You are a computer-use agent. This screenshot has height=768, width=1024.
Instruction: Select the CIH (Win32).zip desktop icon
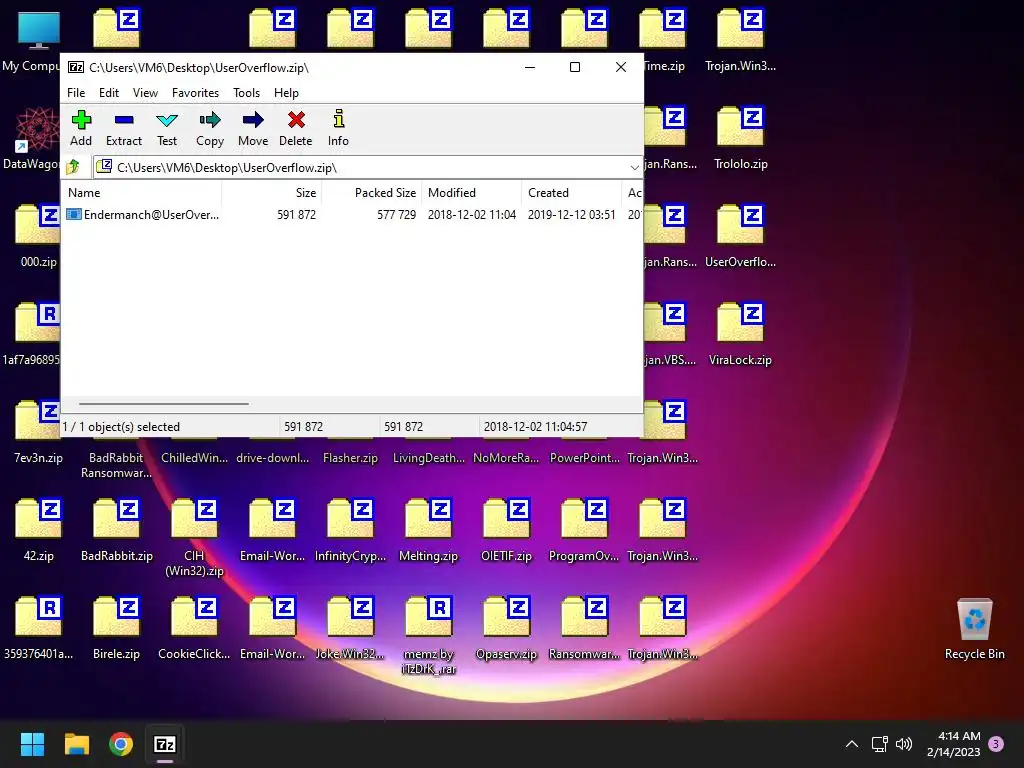tap(194, 537)
